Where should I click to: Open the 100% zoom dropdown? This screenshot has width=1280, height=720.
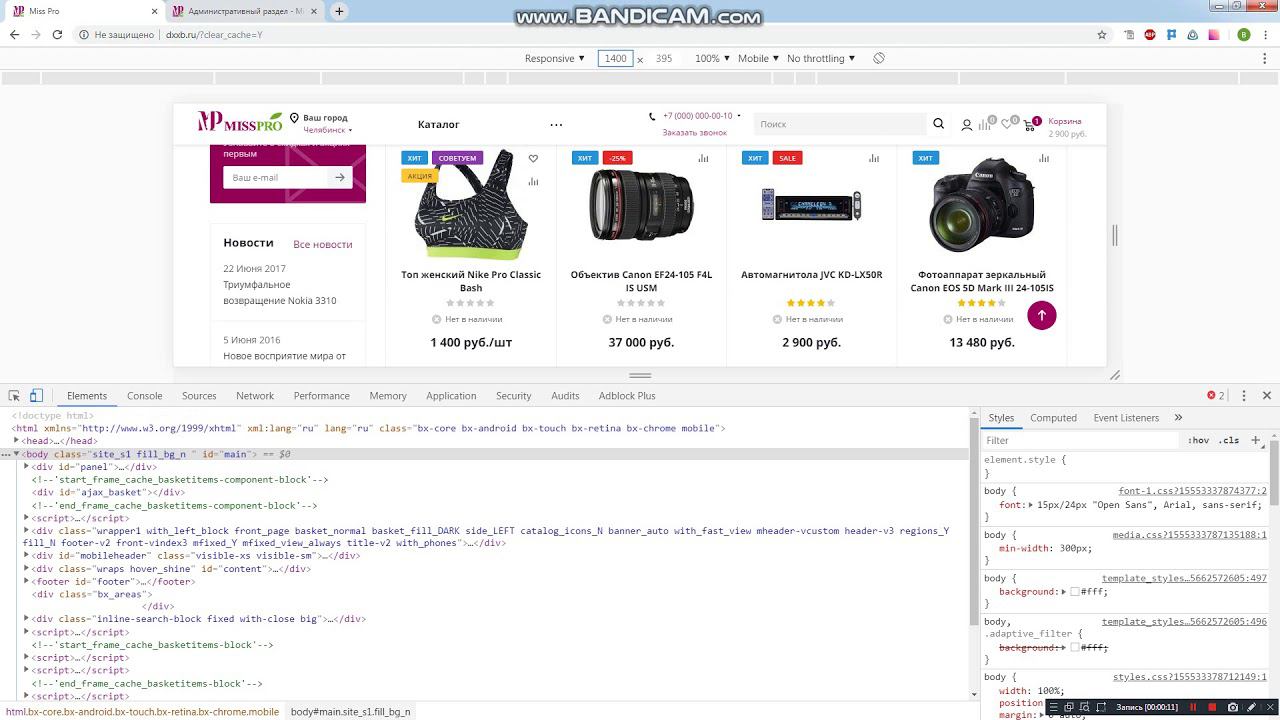[x=712, y=58]
